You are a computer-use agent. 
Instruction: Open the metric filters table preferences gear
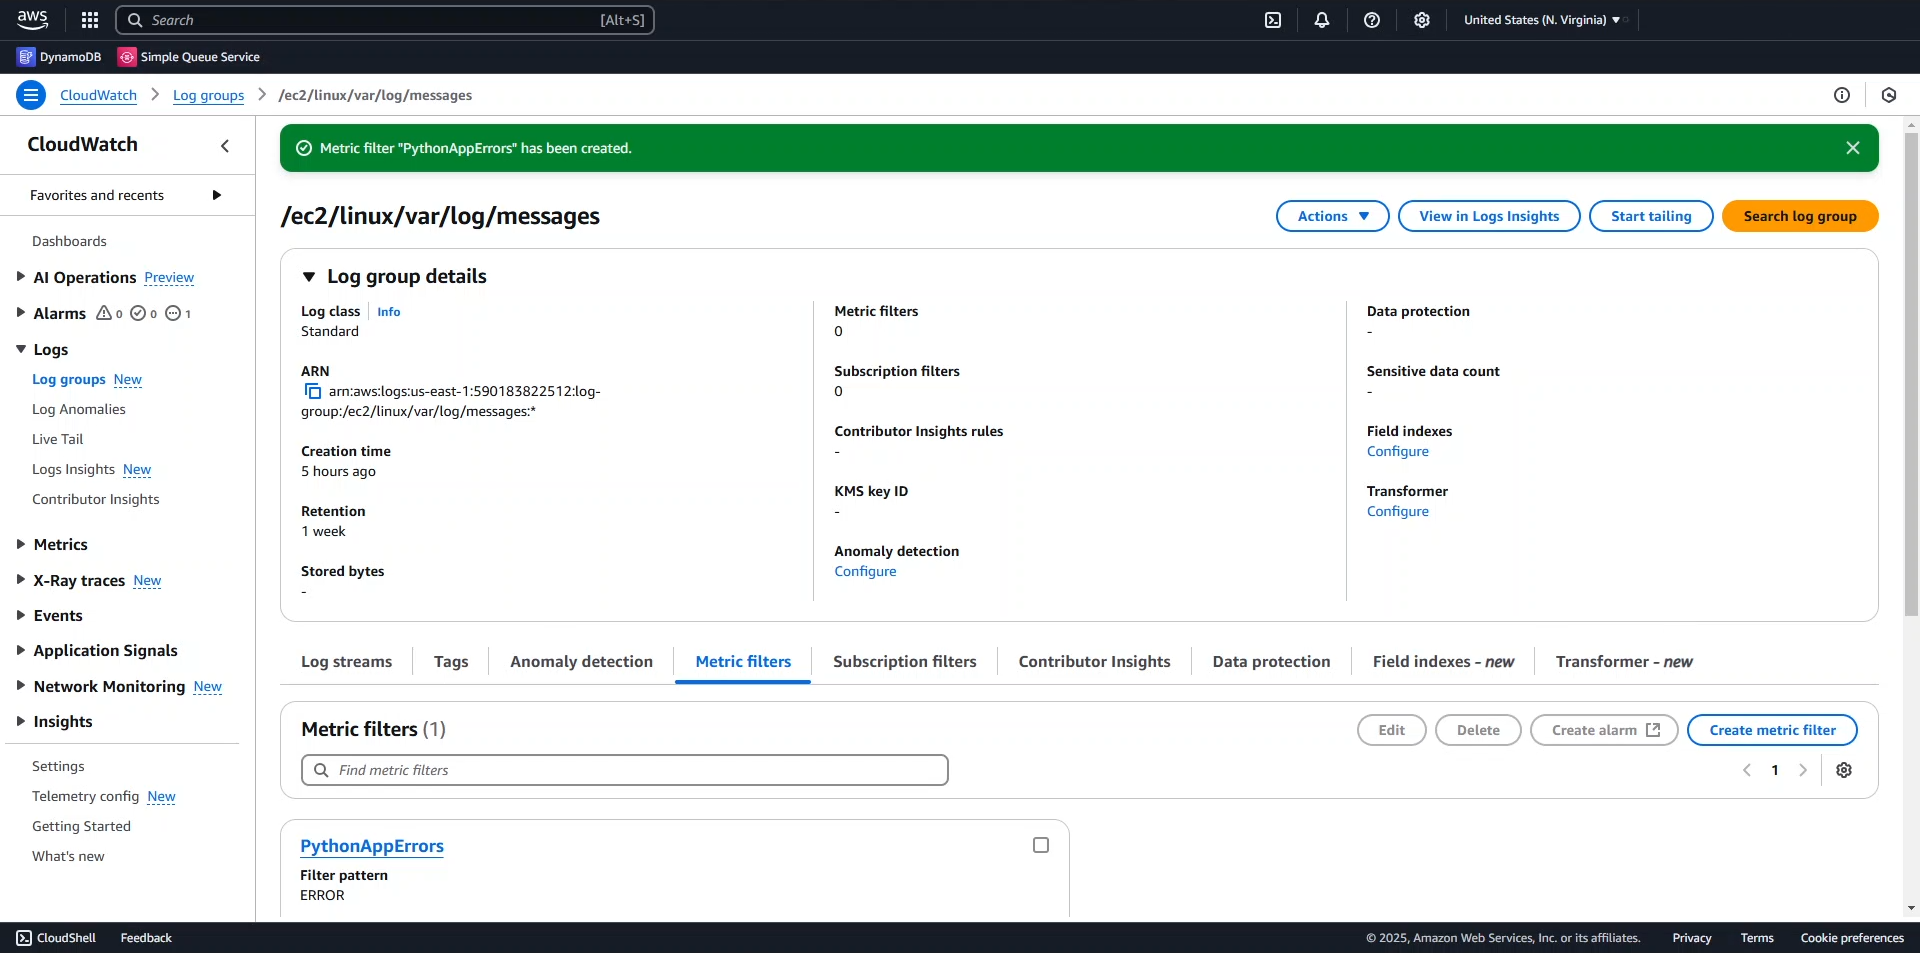1844,770
